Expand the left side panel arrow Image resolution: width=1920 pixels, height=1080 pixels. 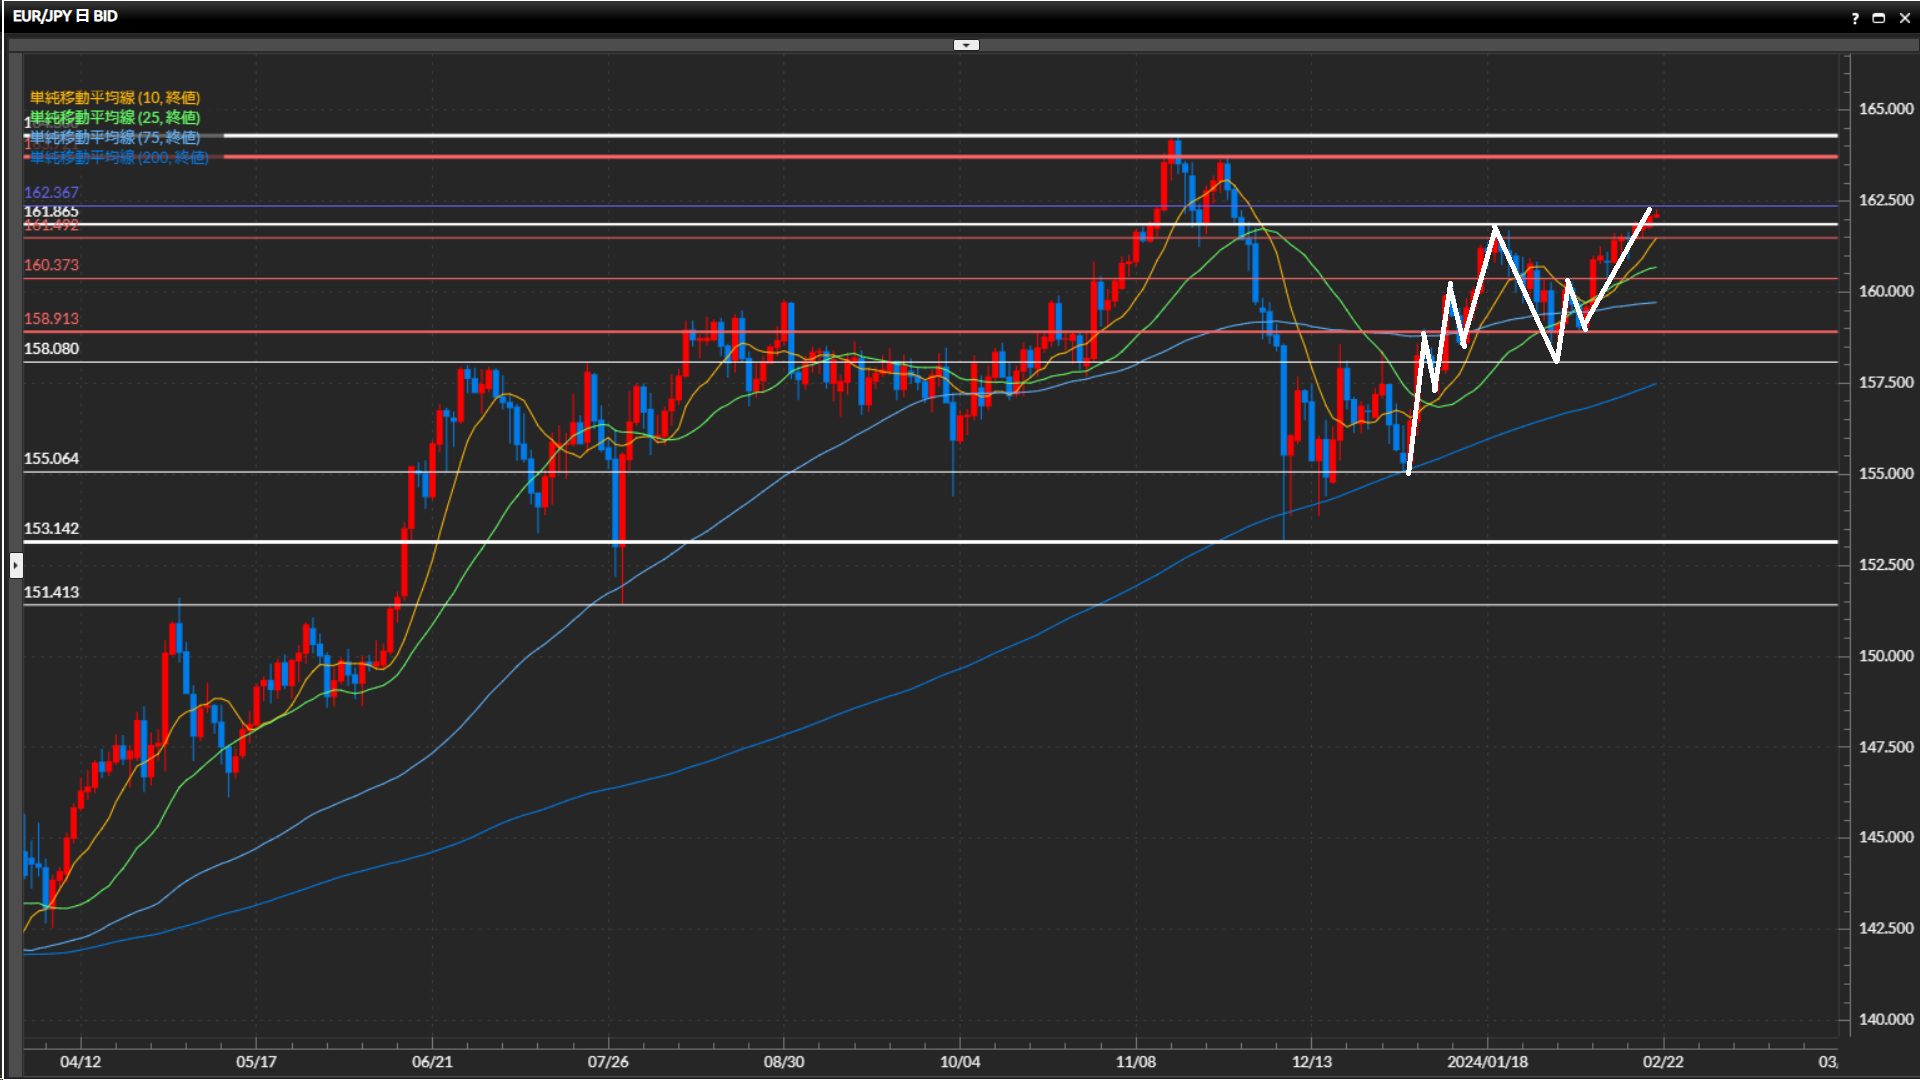(16, 566)
